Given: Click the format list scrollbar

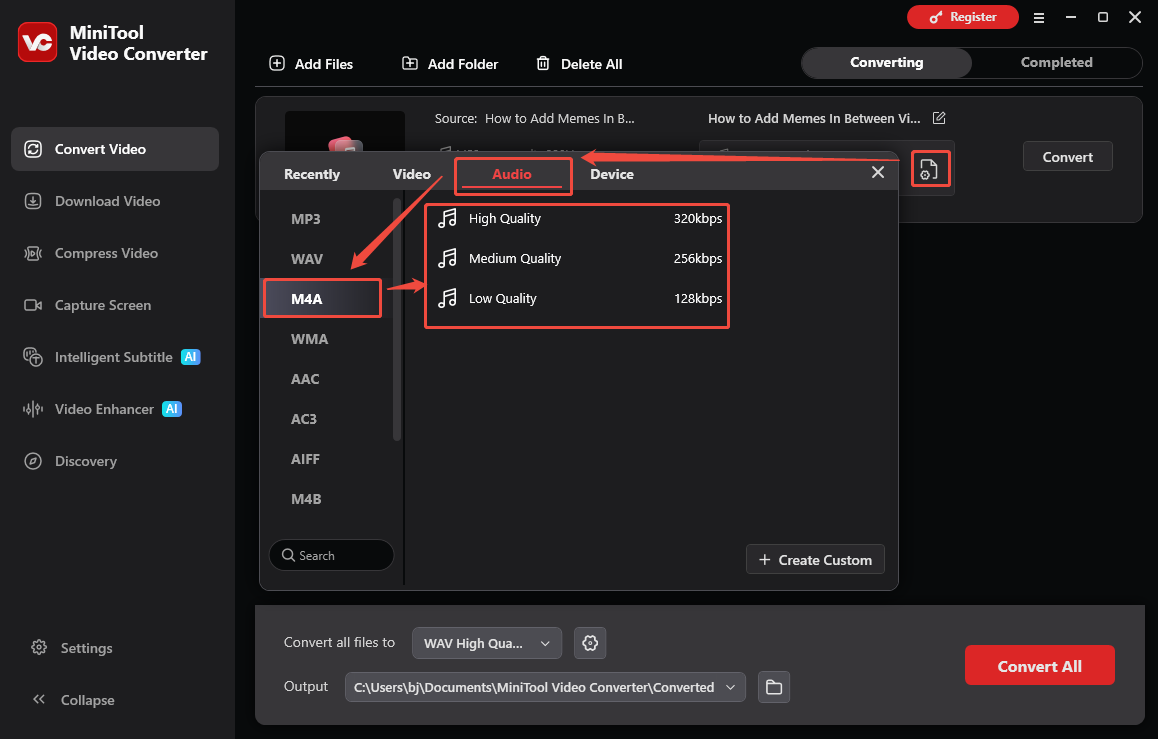Looking at the screenshot, I should (397, 319).
